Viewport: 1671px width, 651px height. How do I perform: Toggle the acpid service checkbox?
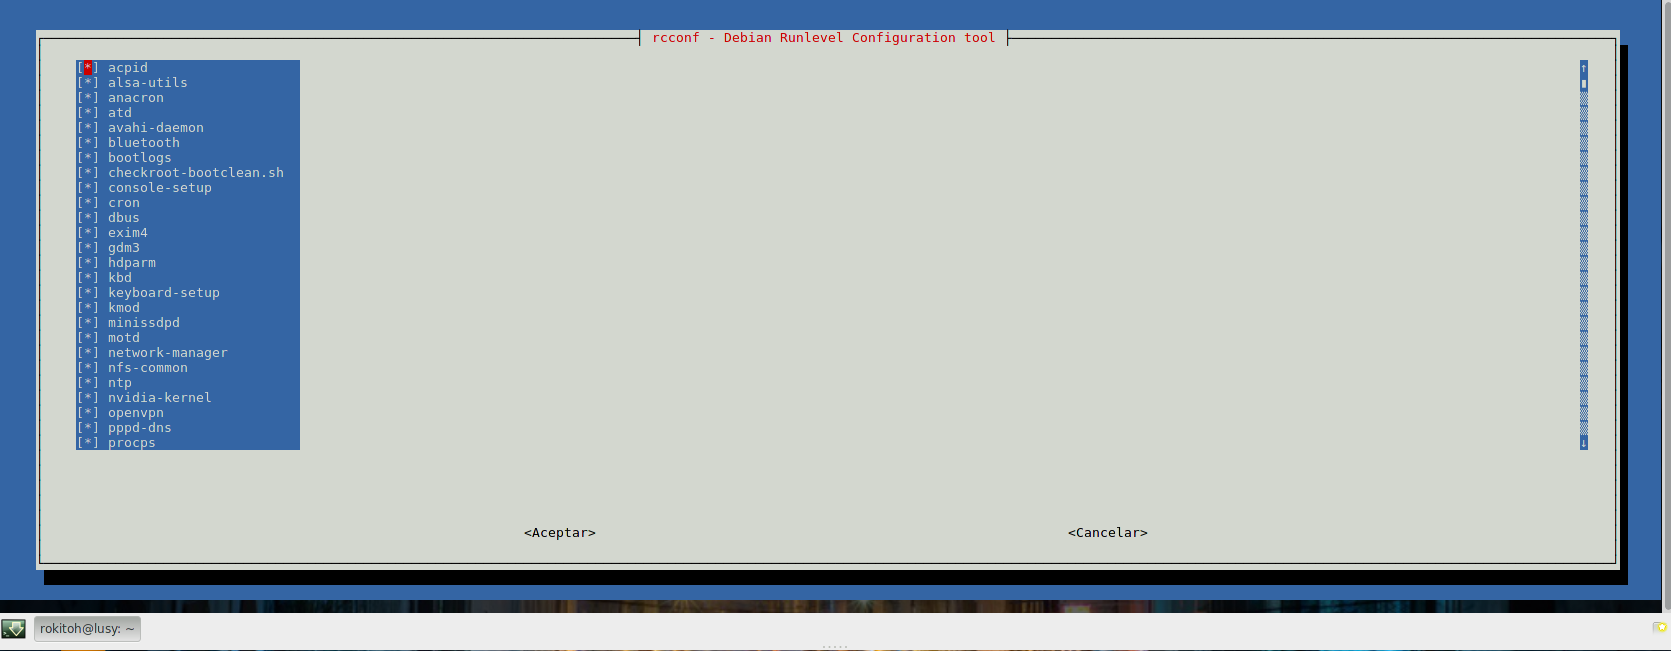pyautogui.click(x=88, y=68)
